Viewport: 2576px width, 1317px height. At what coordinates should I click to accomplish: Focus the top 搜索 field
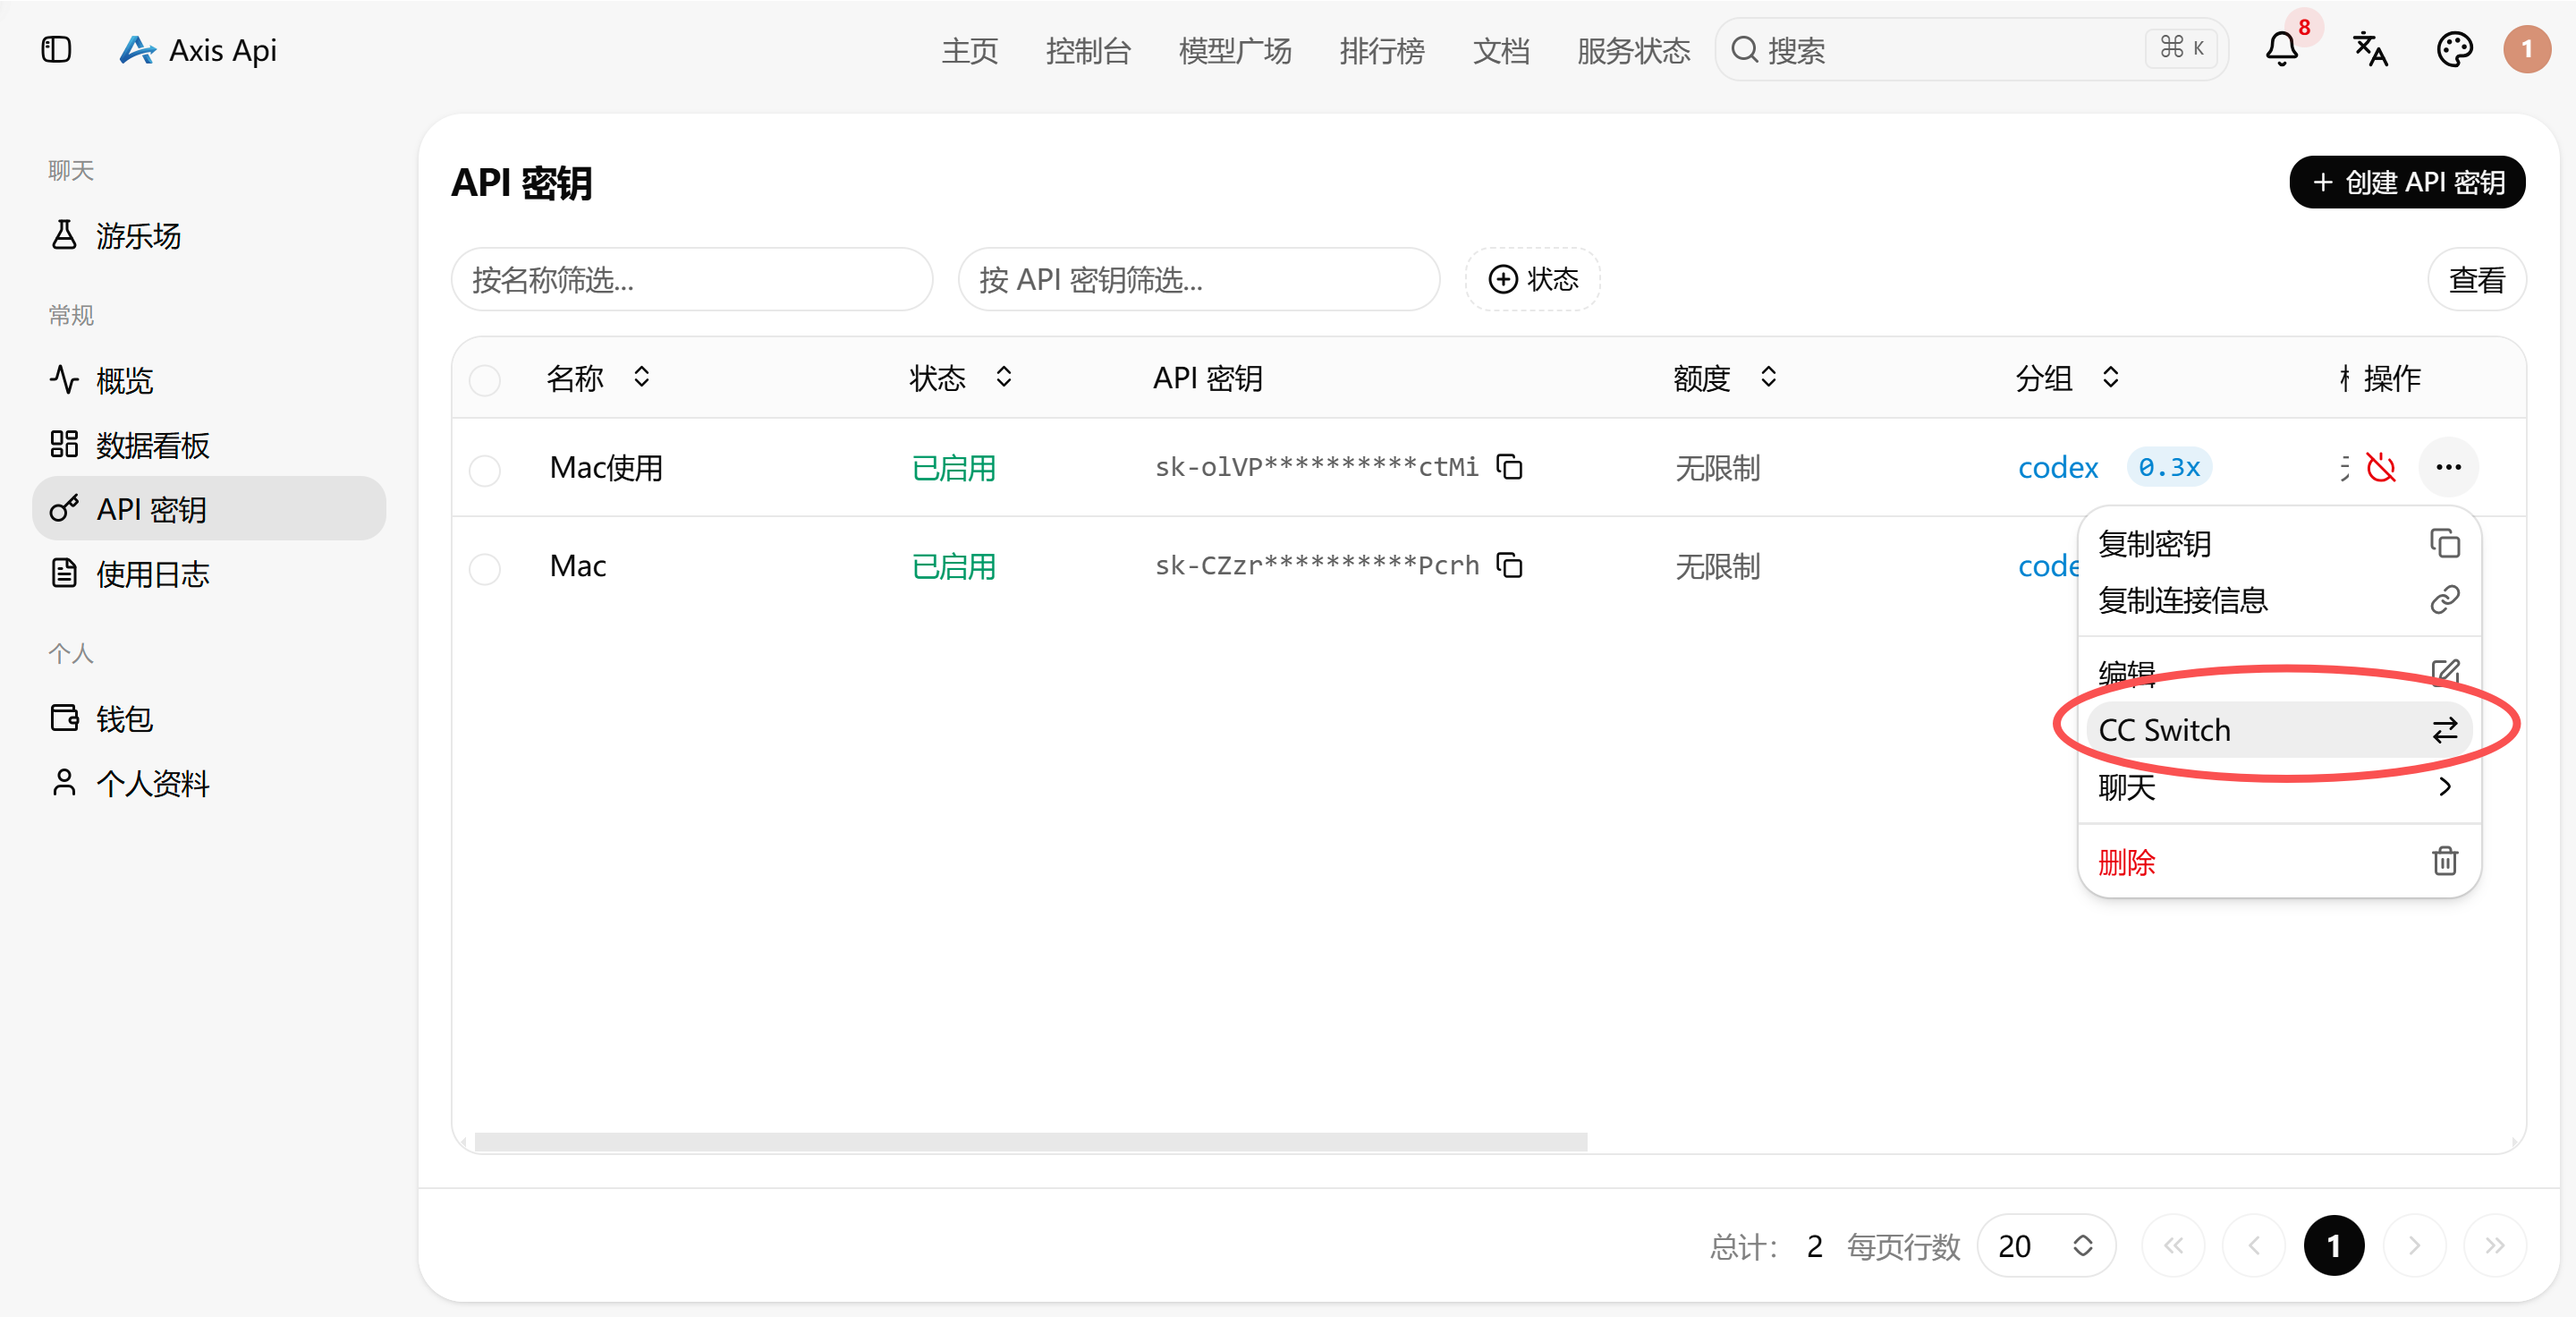(1971, 49)
